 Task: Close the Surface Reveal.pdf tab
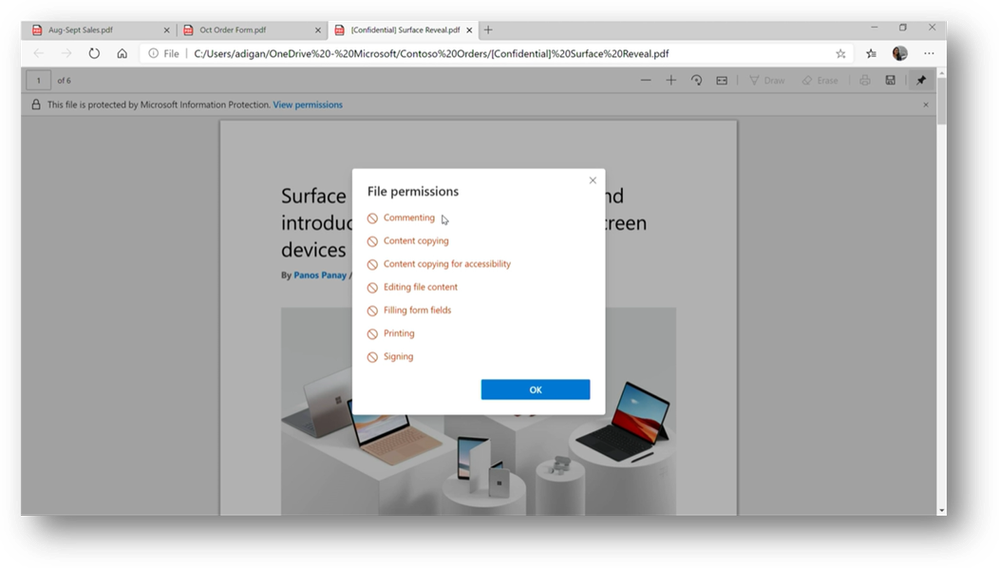point(469,30)
